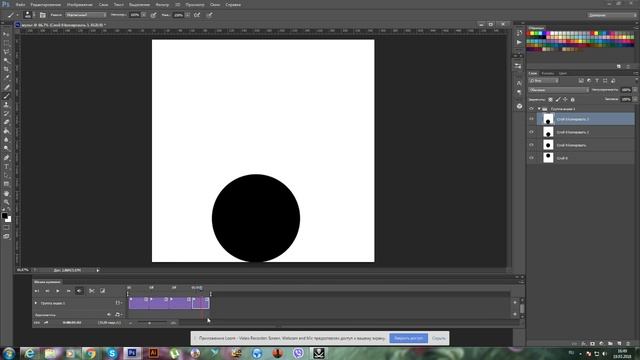This screenshot has width=640, height=360.
Task: Open the Редактирование menu
Action: point(46,4)
